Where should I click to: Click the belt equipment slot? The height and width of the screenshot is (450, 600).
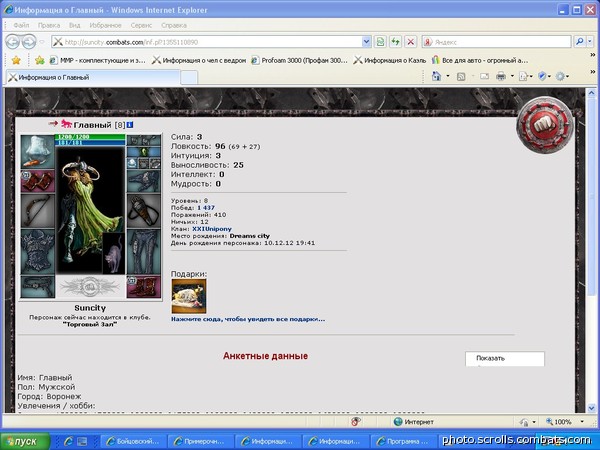click(x=38, y=287)
